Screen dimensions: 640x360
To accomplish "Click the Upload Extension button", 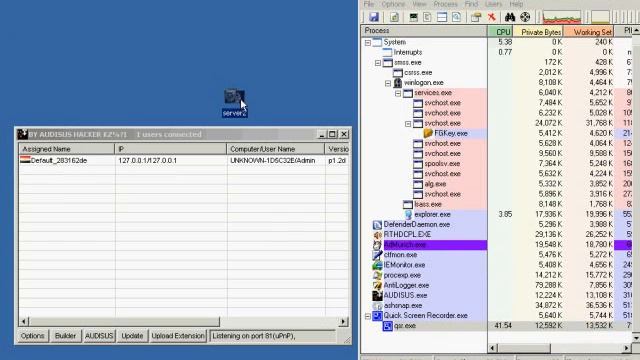I will coord(178,336).
